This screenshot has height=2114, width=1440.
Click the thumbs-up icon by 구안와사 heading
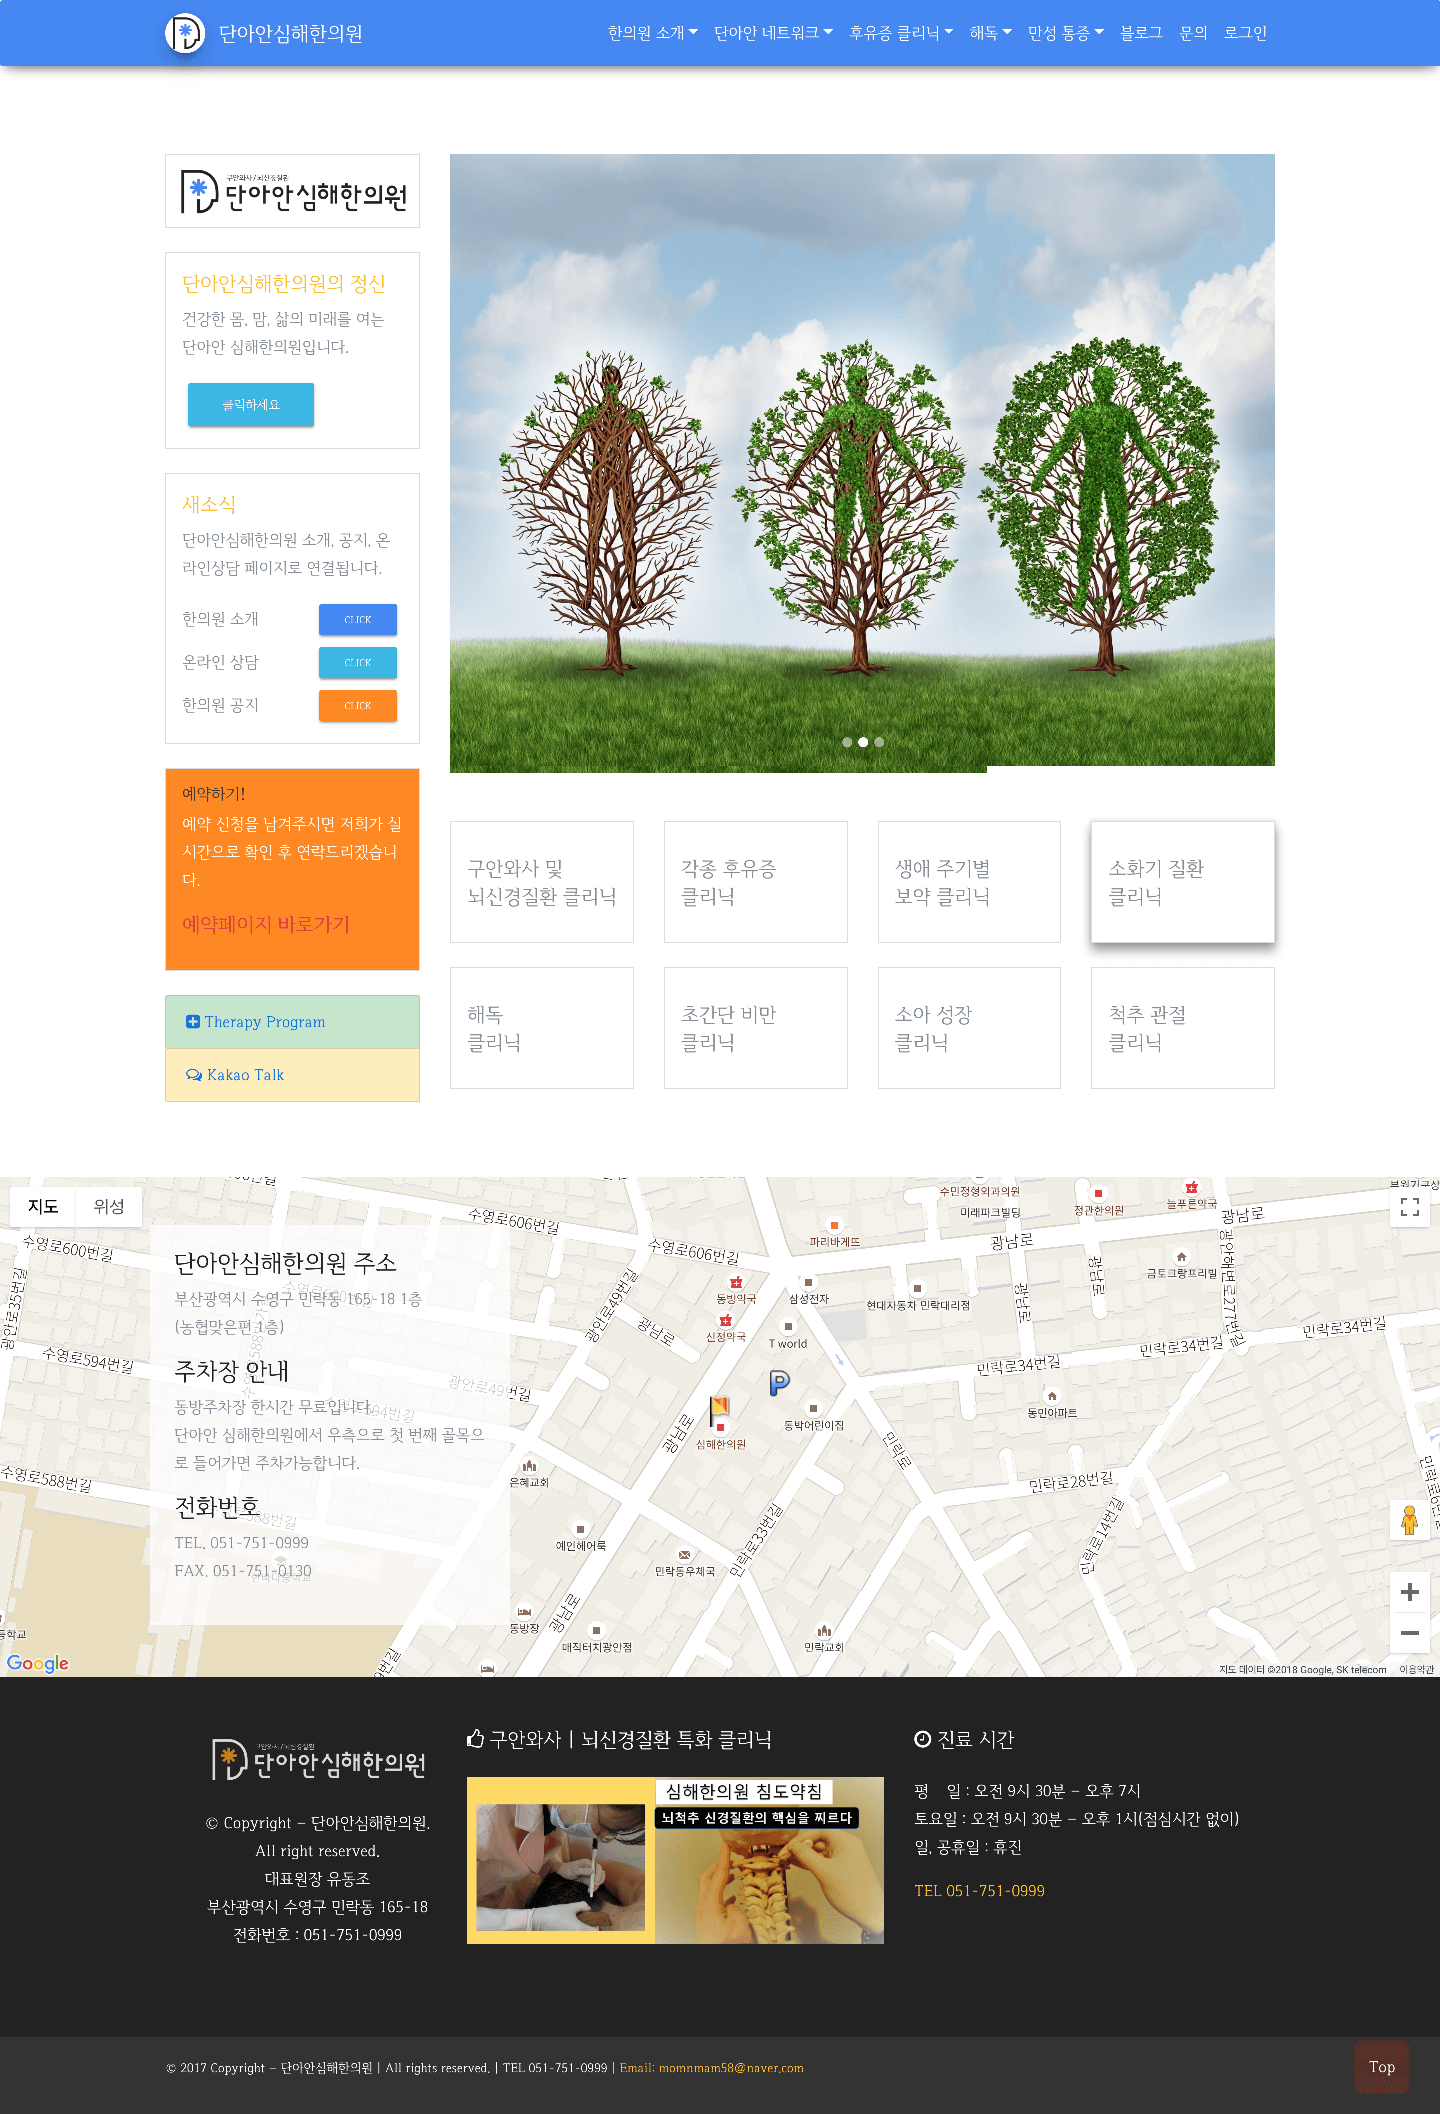[476, 1739]
